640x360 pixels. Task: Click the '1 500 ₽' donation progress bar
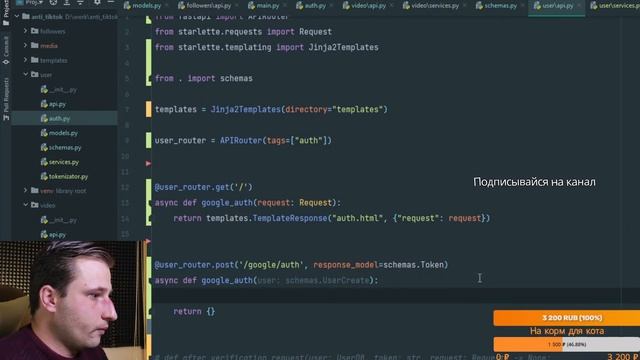(567, 344)
